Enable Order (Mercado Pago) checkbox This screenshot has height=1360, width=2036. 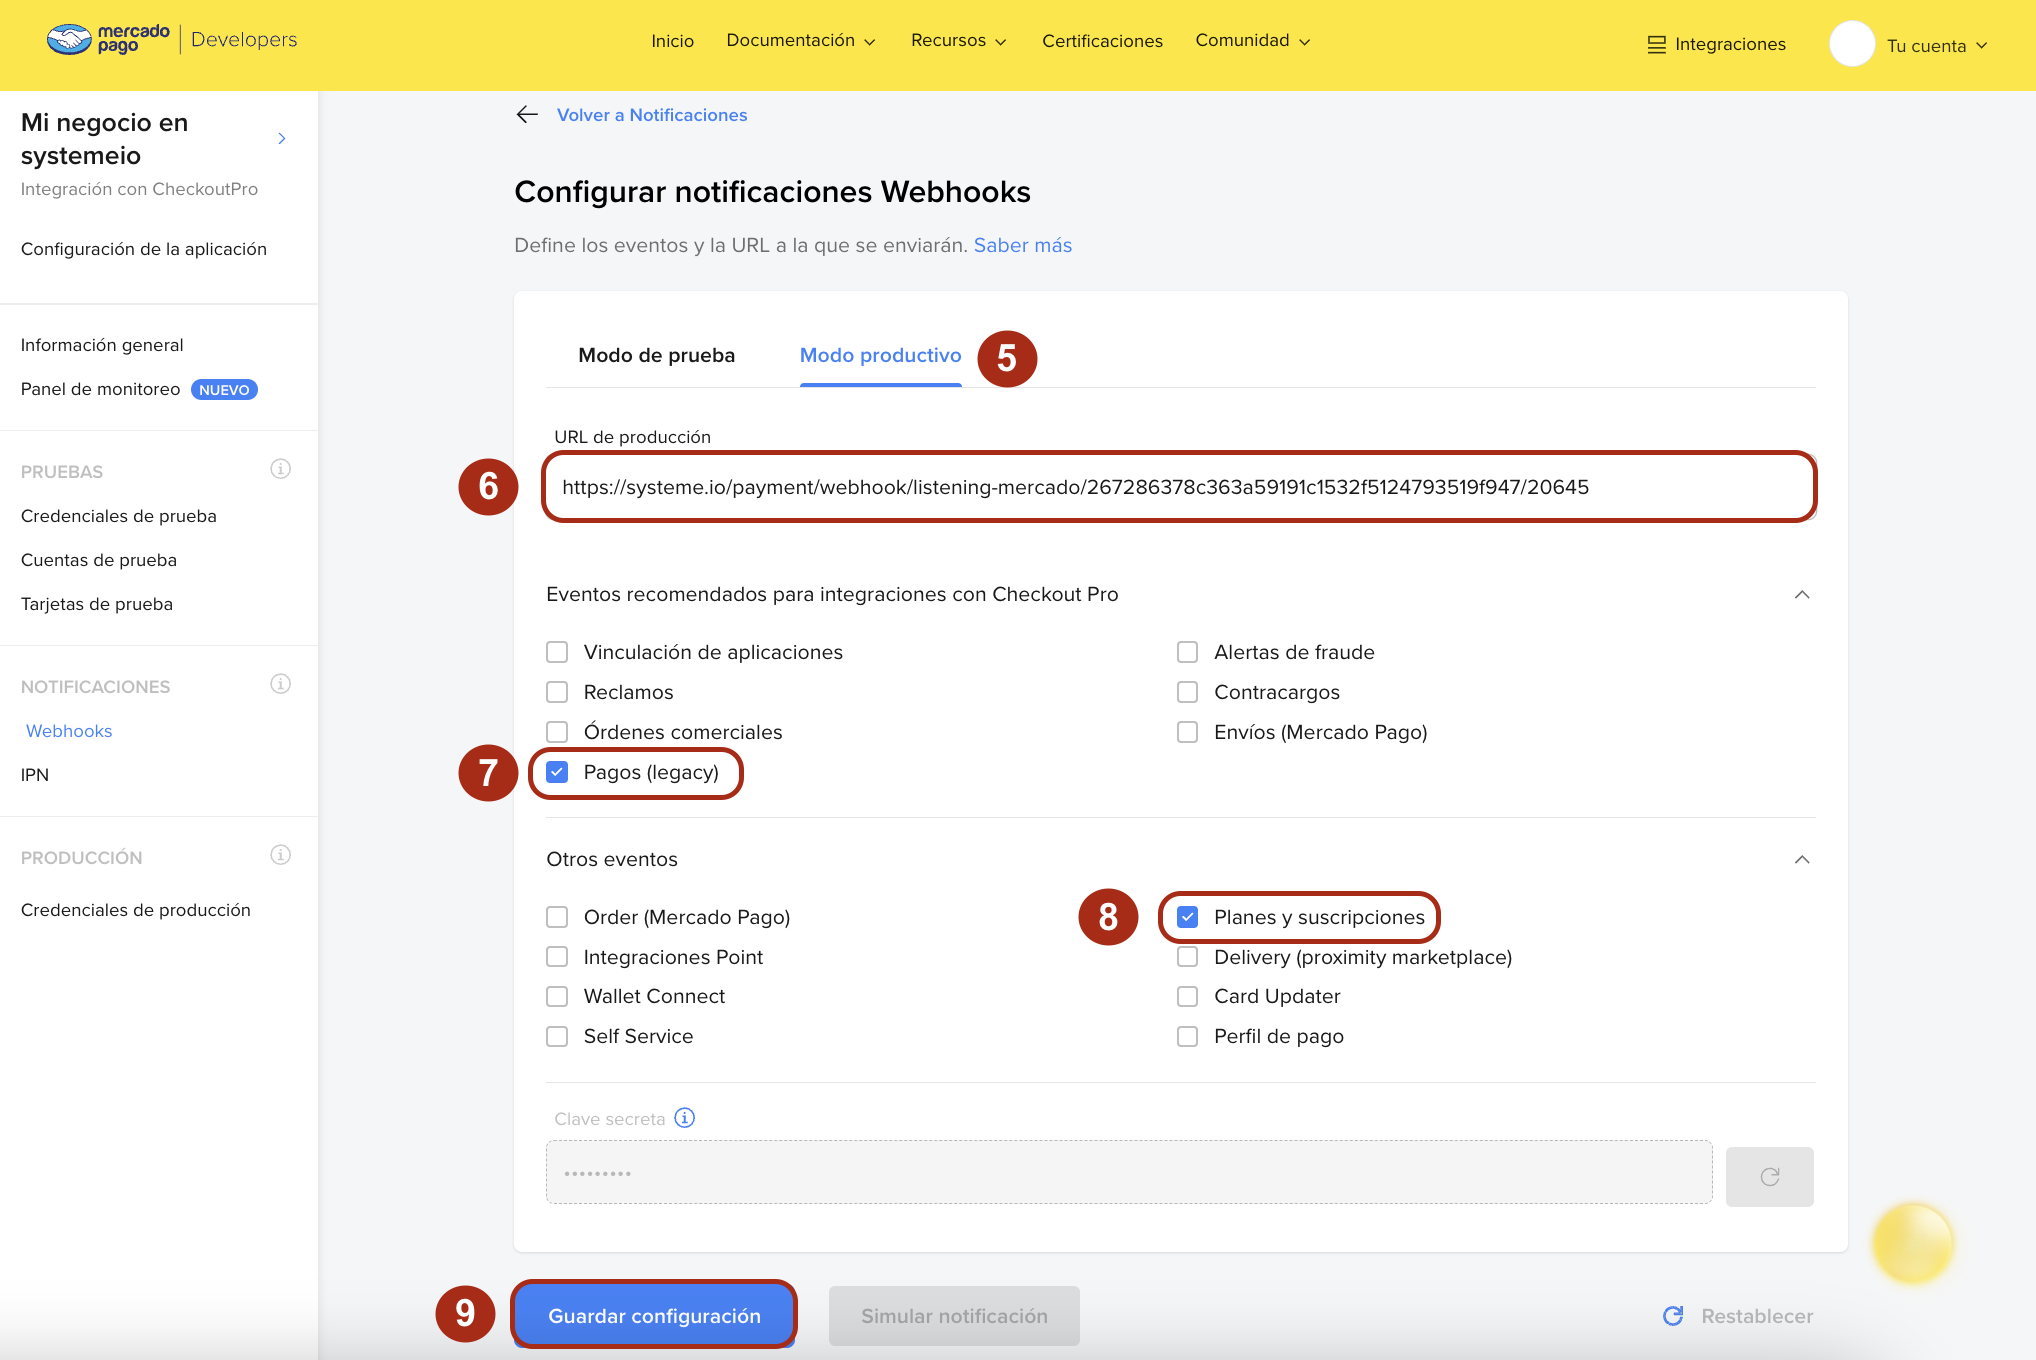557,917
